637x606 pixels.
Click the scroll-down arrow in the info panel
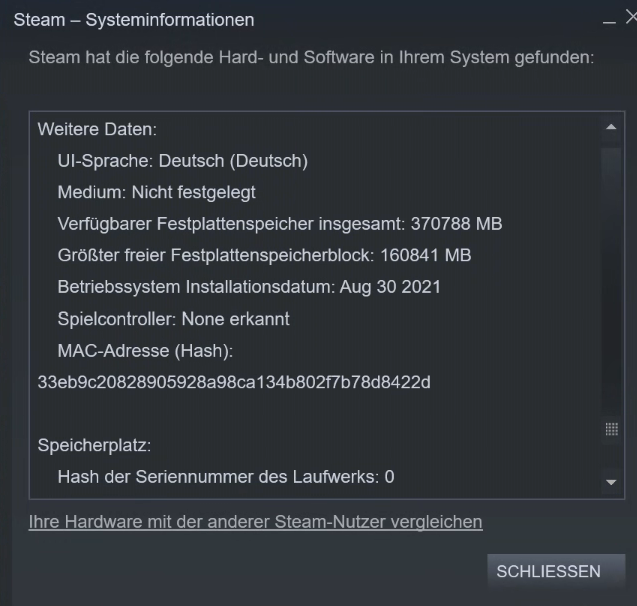[x=611, y=482]
